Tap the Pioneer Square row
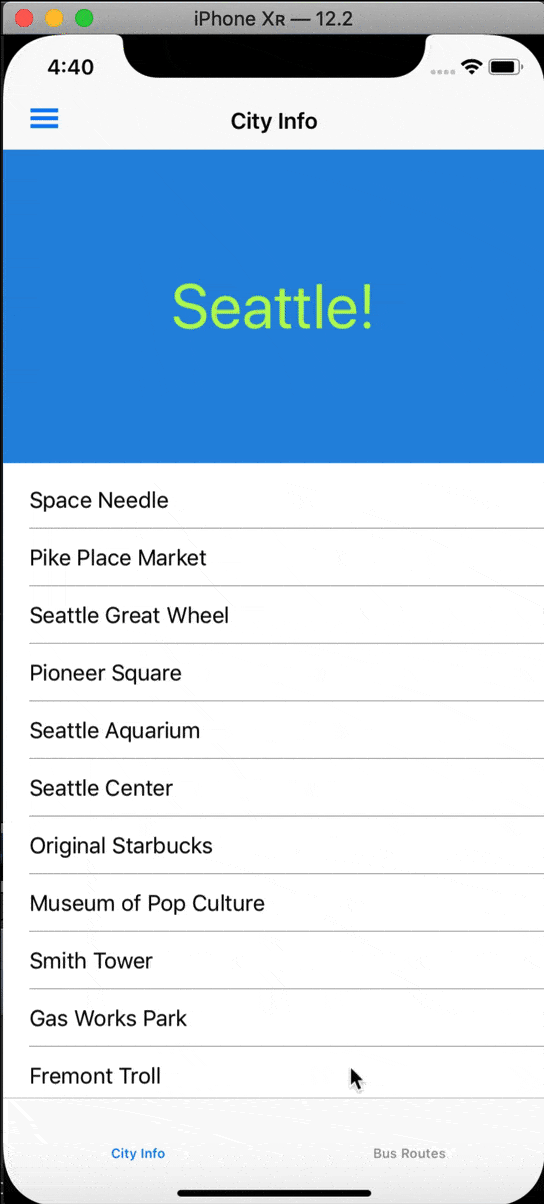544x1204 pixels. pyautogui.click(x=274, y=673)
